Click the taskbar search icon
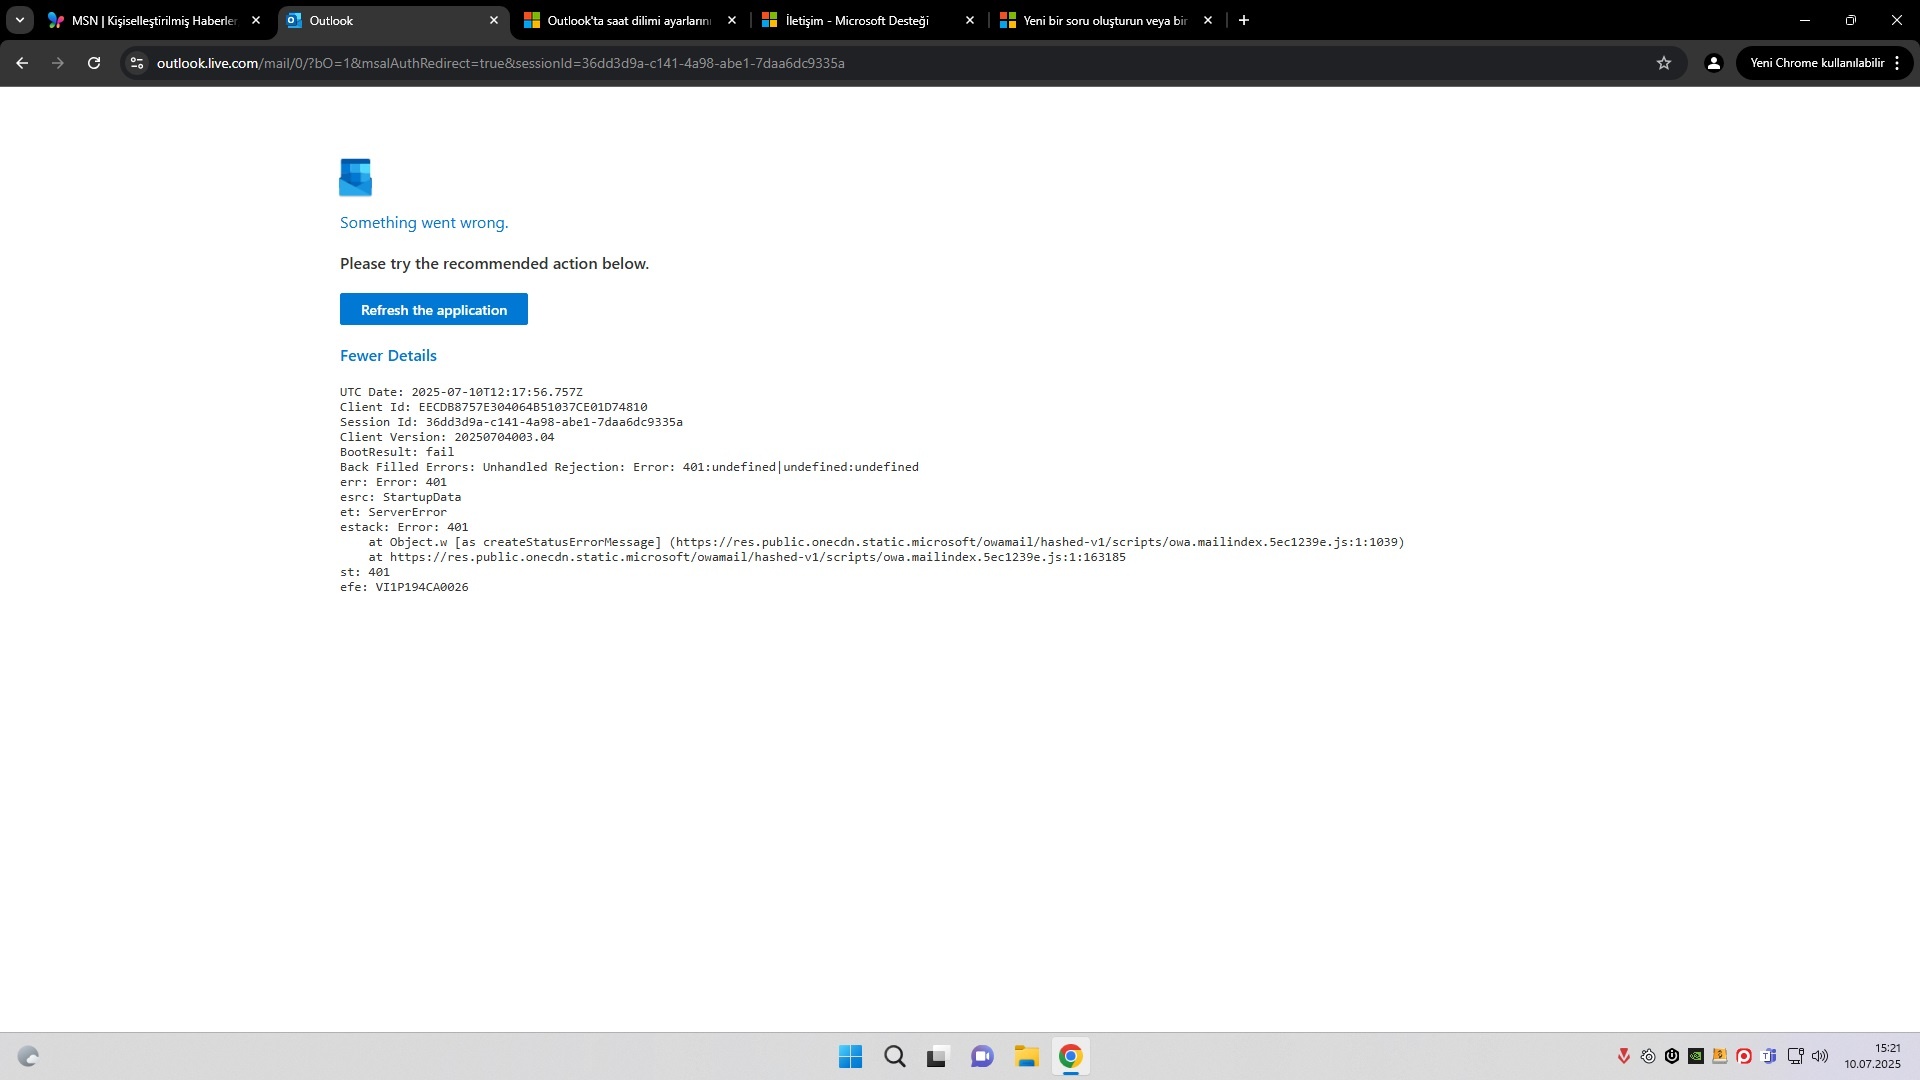This screenshot has width=1920, height=1080. point(894,1057)
